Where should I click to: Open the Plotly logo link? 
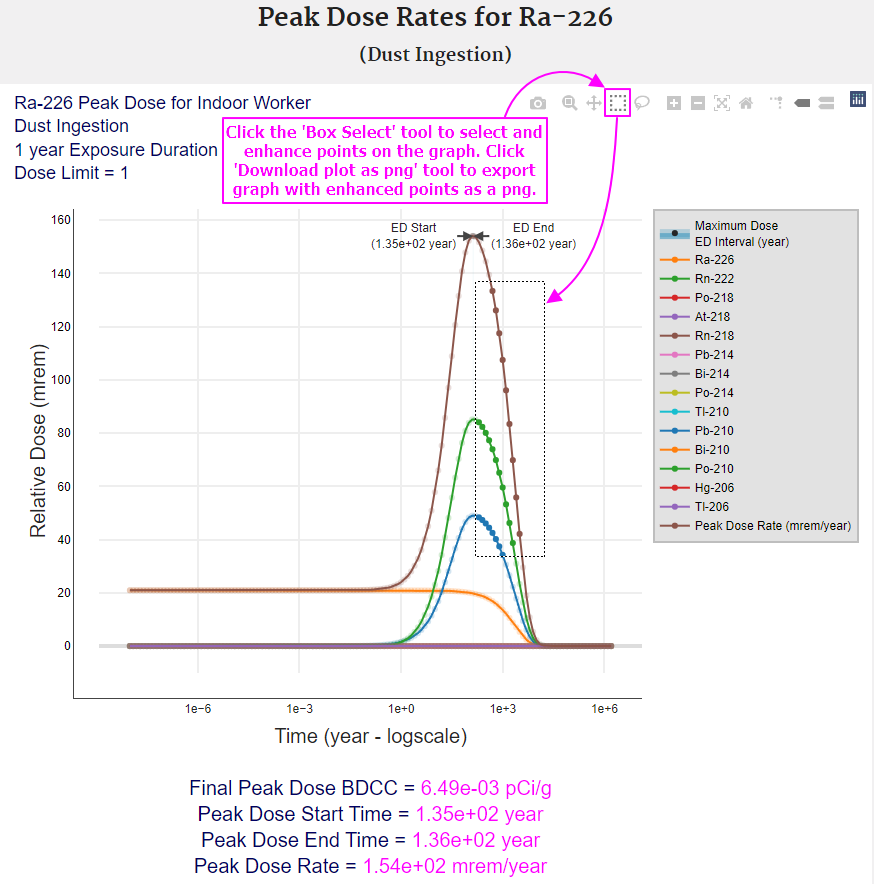[x=857, y=99]
